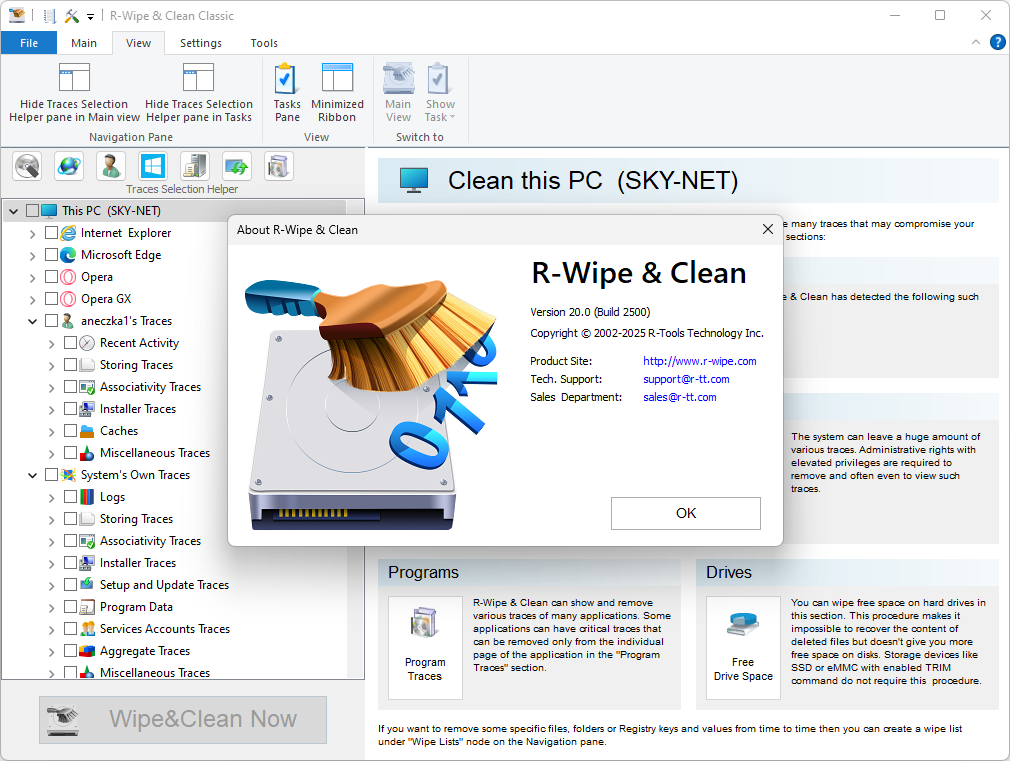Select Installer Traces under aneczka1's Traces

pos(138,409)
